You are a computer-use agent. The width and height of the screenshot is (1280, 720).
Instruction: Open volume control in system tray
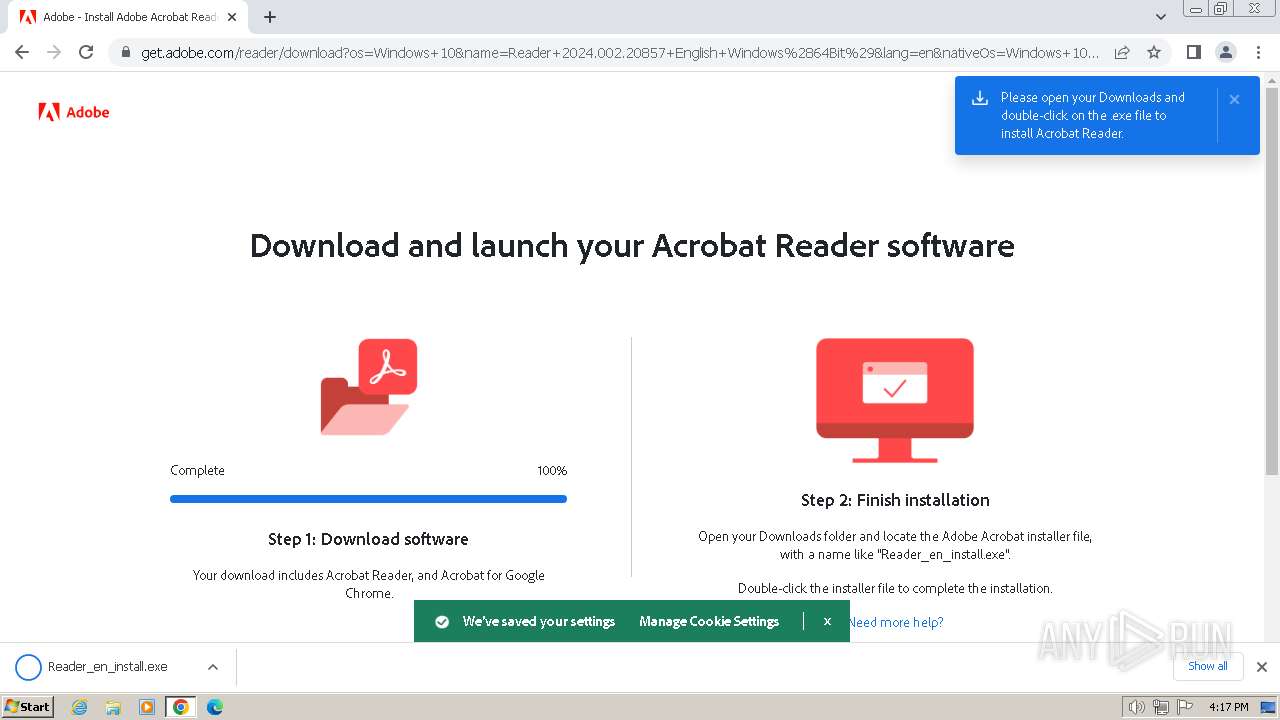point(1136,707)
